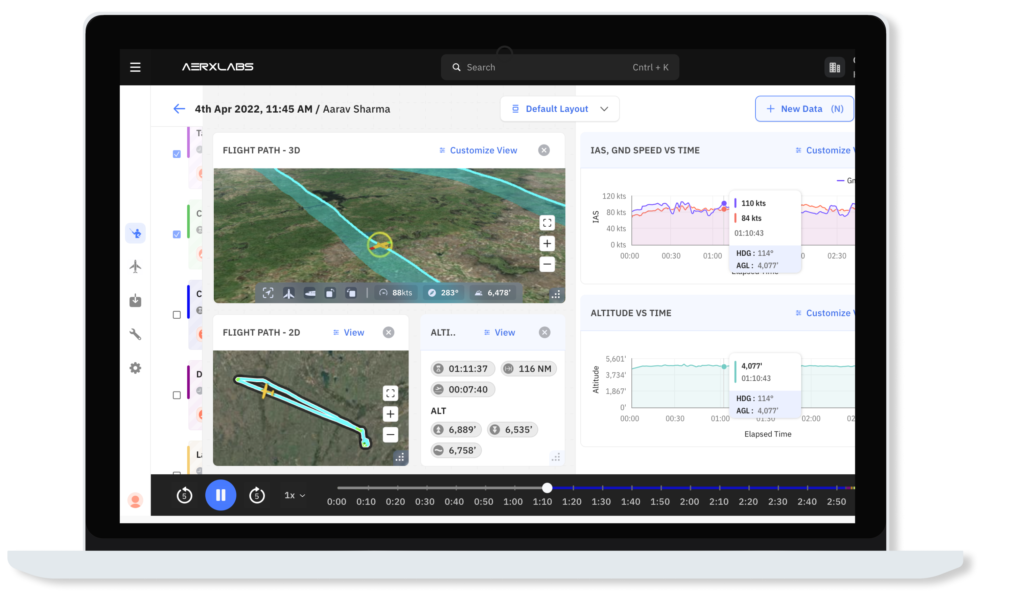Click the center-on-aircraft icon in the 3D toolbar
Image resolution: width=1024 pixels, height=609 pixels.
point(268,293)
